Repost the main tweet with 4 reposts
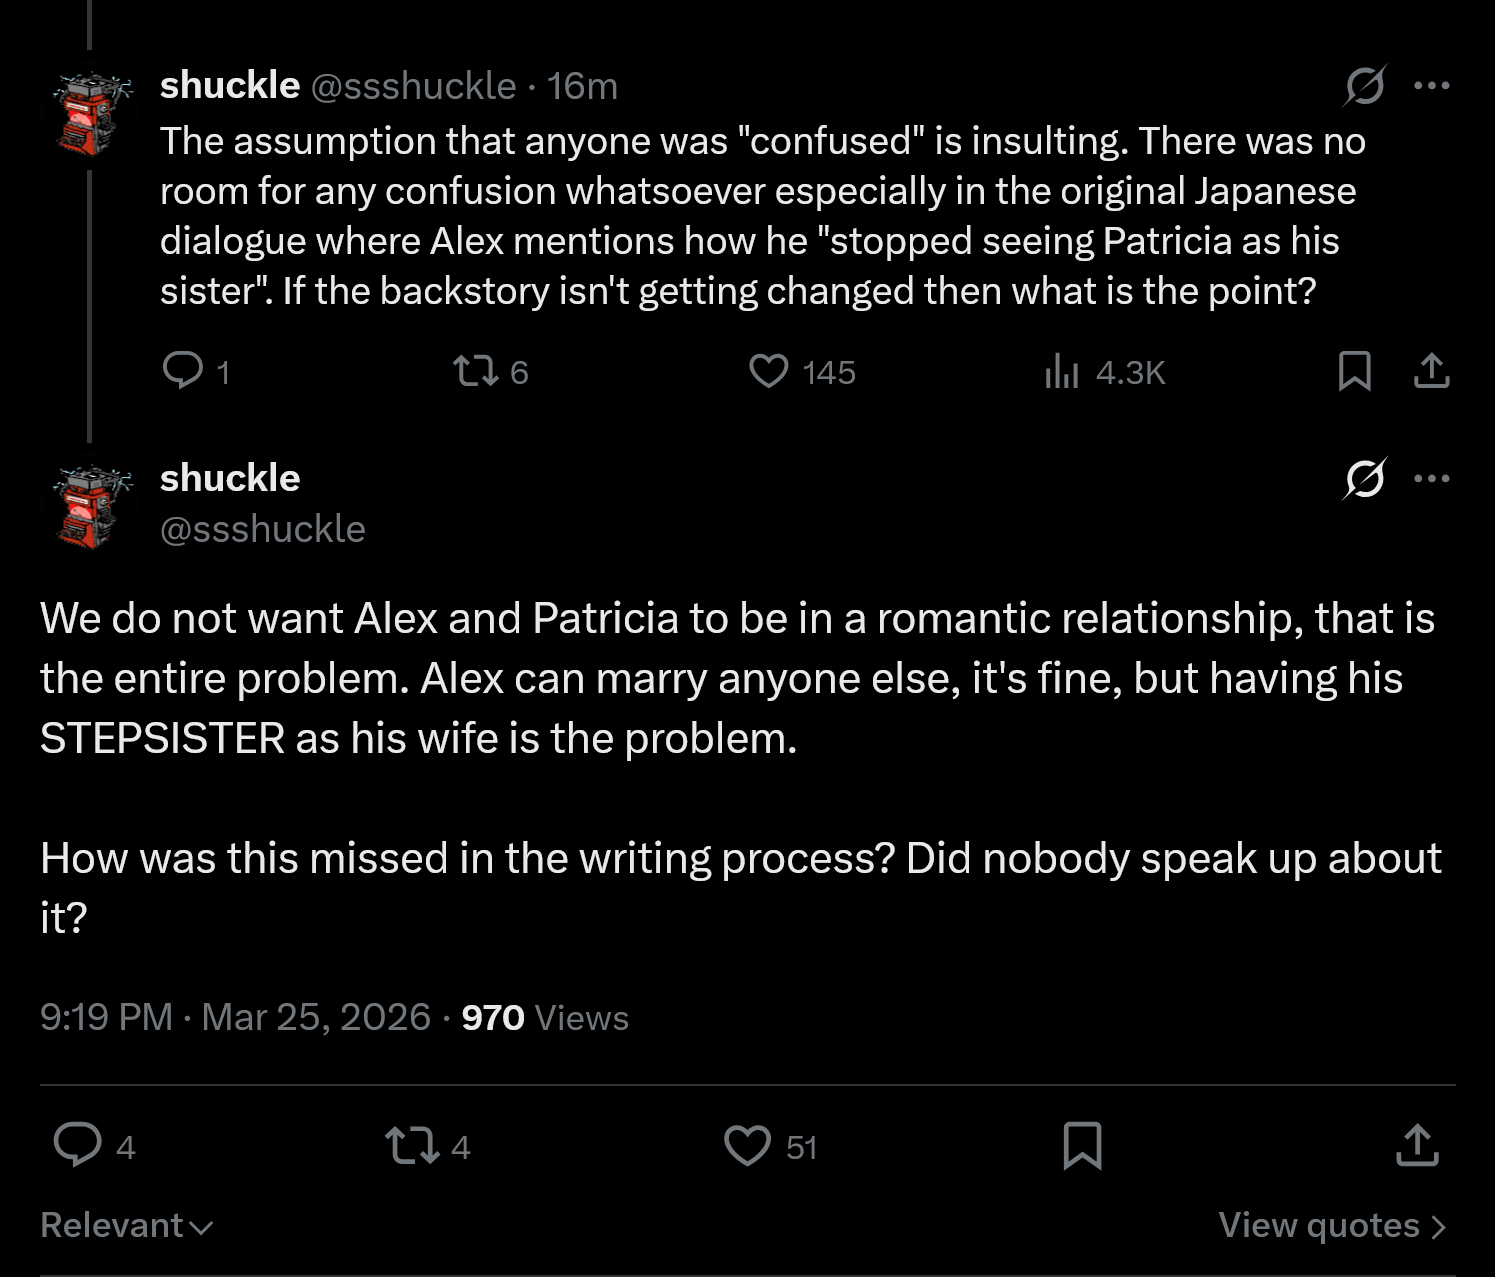The height and width of the screenshot is (1277, 1495). (412, 1146)
